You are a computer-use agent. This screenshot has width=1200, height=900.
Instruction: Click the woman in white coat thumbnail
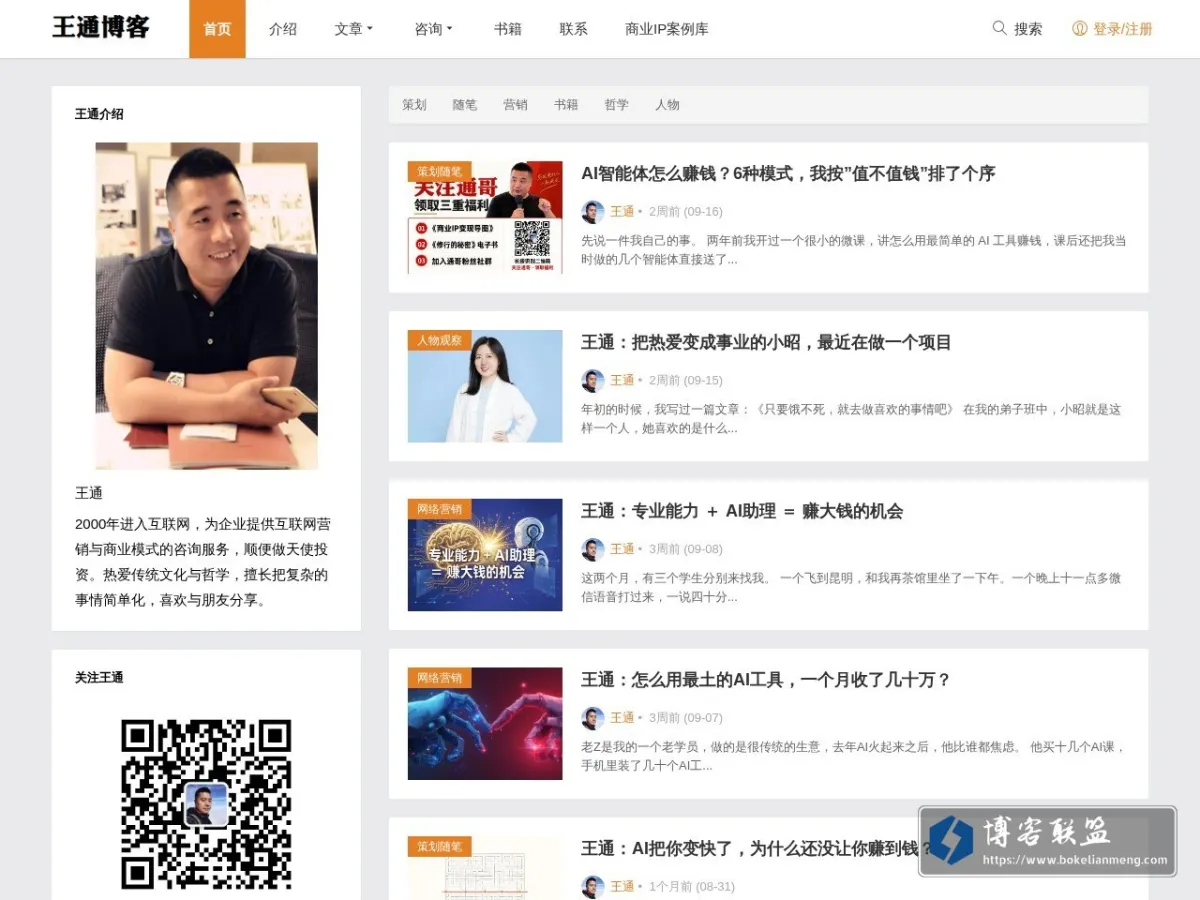click(x=485, y=386)
